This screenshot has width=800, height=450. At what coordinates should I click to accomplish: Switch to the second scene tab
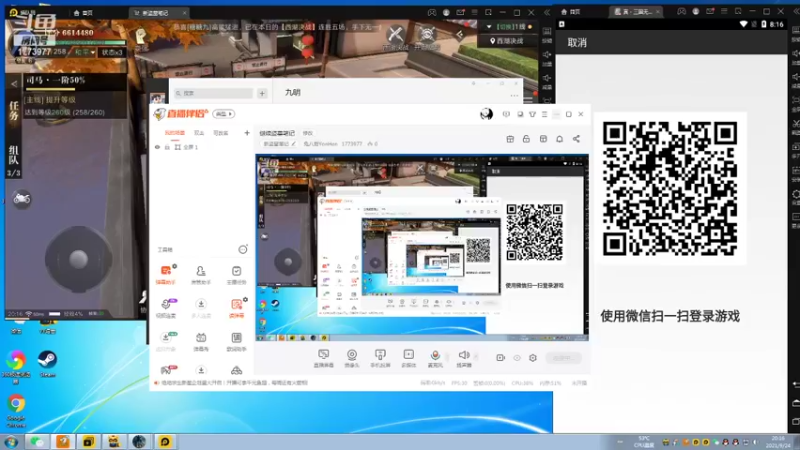[x=199, y=133]
